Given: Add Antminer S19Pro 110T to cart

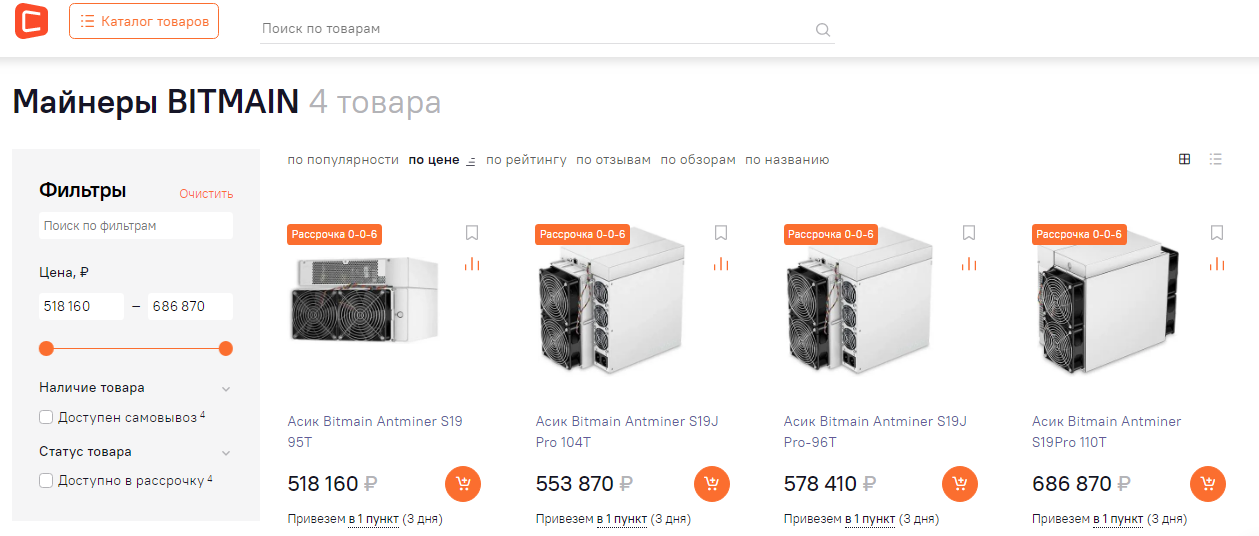Looking at the screenshot, I should [1208, 484].
